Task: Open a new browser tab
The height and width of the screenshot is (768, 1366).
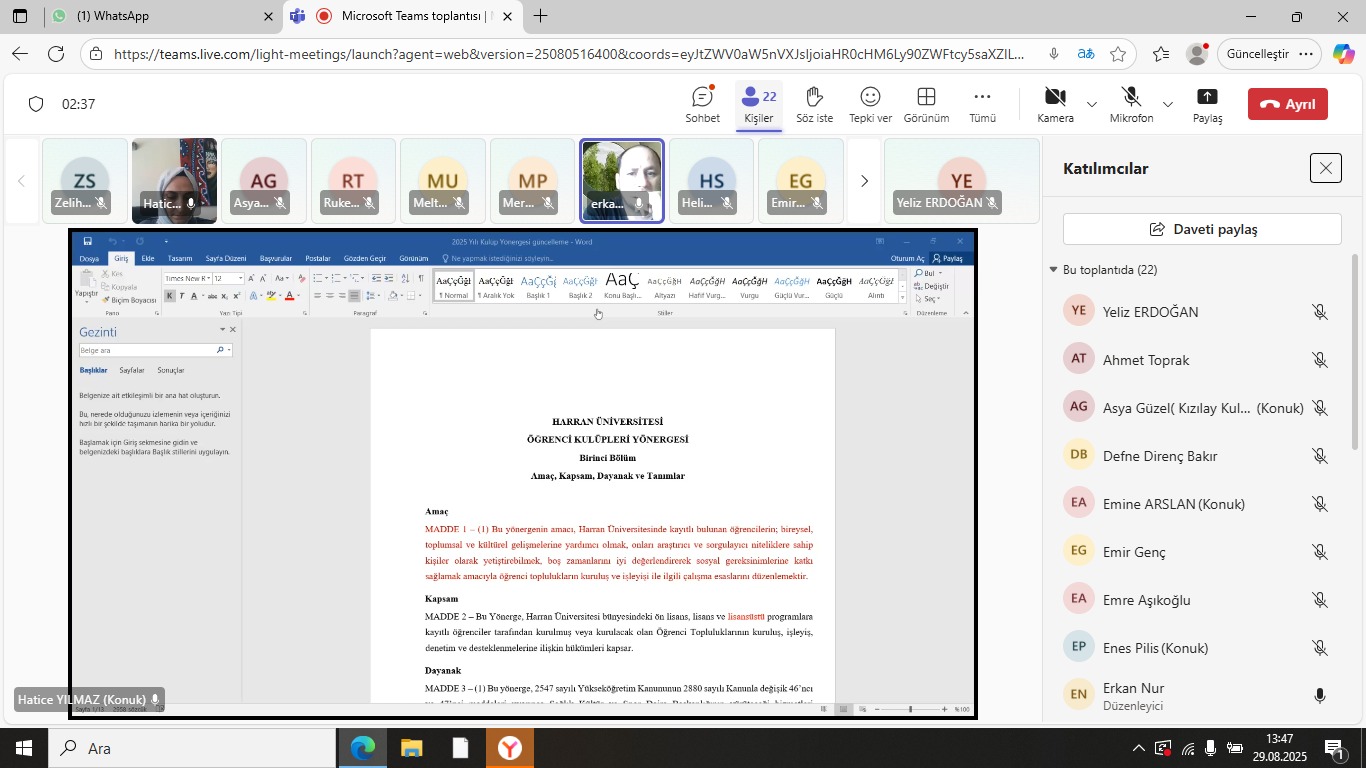Action: (540, 16)
